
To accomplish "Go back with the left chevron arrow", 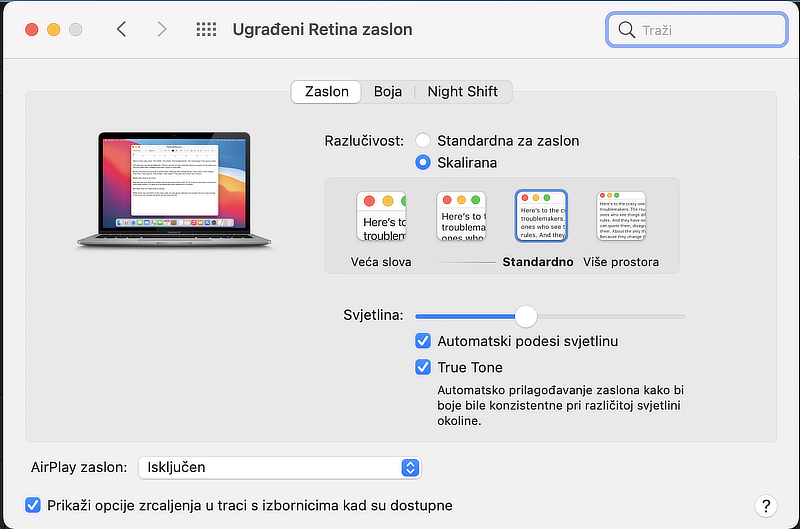I will coord(121,29).
